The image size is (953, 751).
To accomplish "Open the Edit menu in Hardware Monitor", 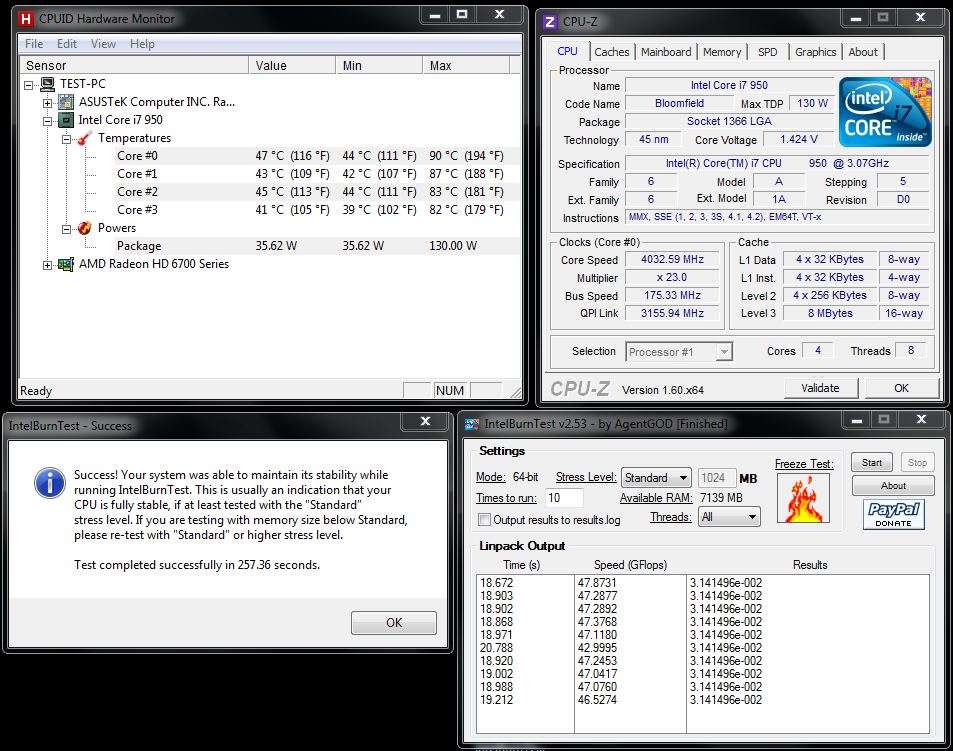I will pos(67,44).
